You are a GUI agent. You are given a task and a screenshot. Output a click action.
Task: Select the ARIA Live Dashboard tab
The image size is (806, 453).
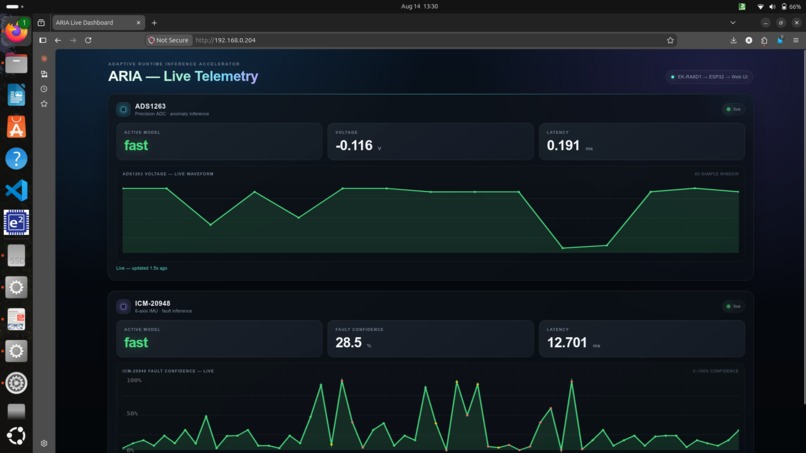(x=98, y=23)
